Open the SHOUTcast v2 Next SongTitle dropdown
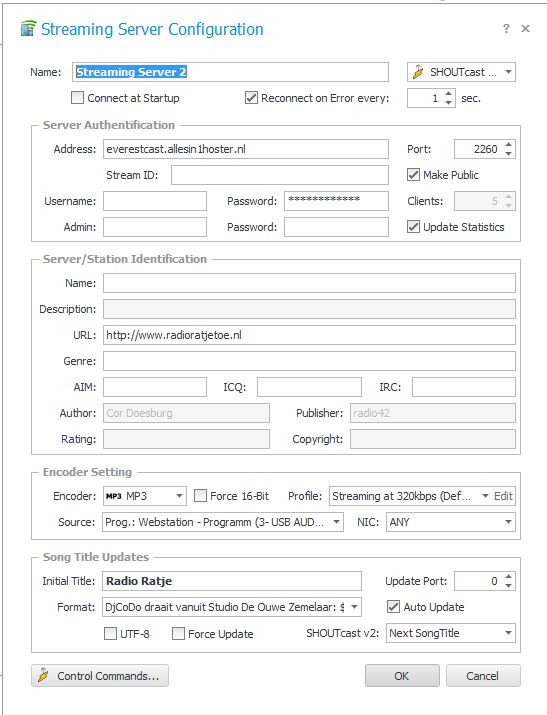 451,633
